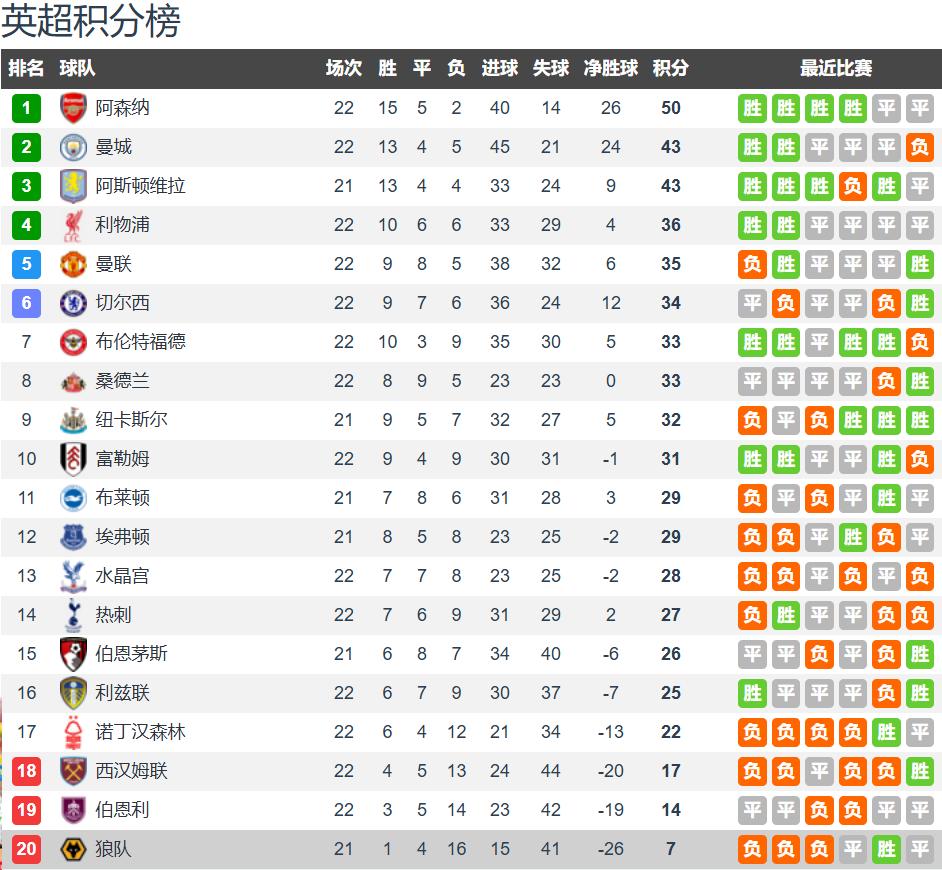This screenshot has width=942, height=870.
Task: Click the Arsenal club crest icon
Action: point(74,108)
